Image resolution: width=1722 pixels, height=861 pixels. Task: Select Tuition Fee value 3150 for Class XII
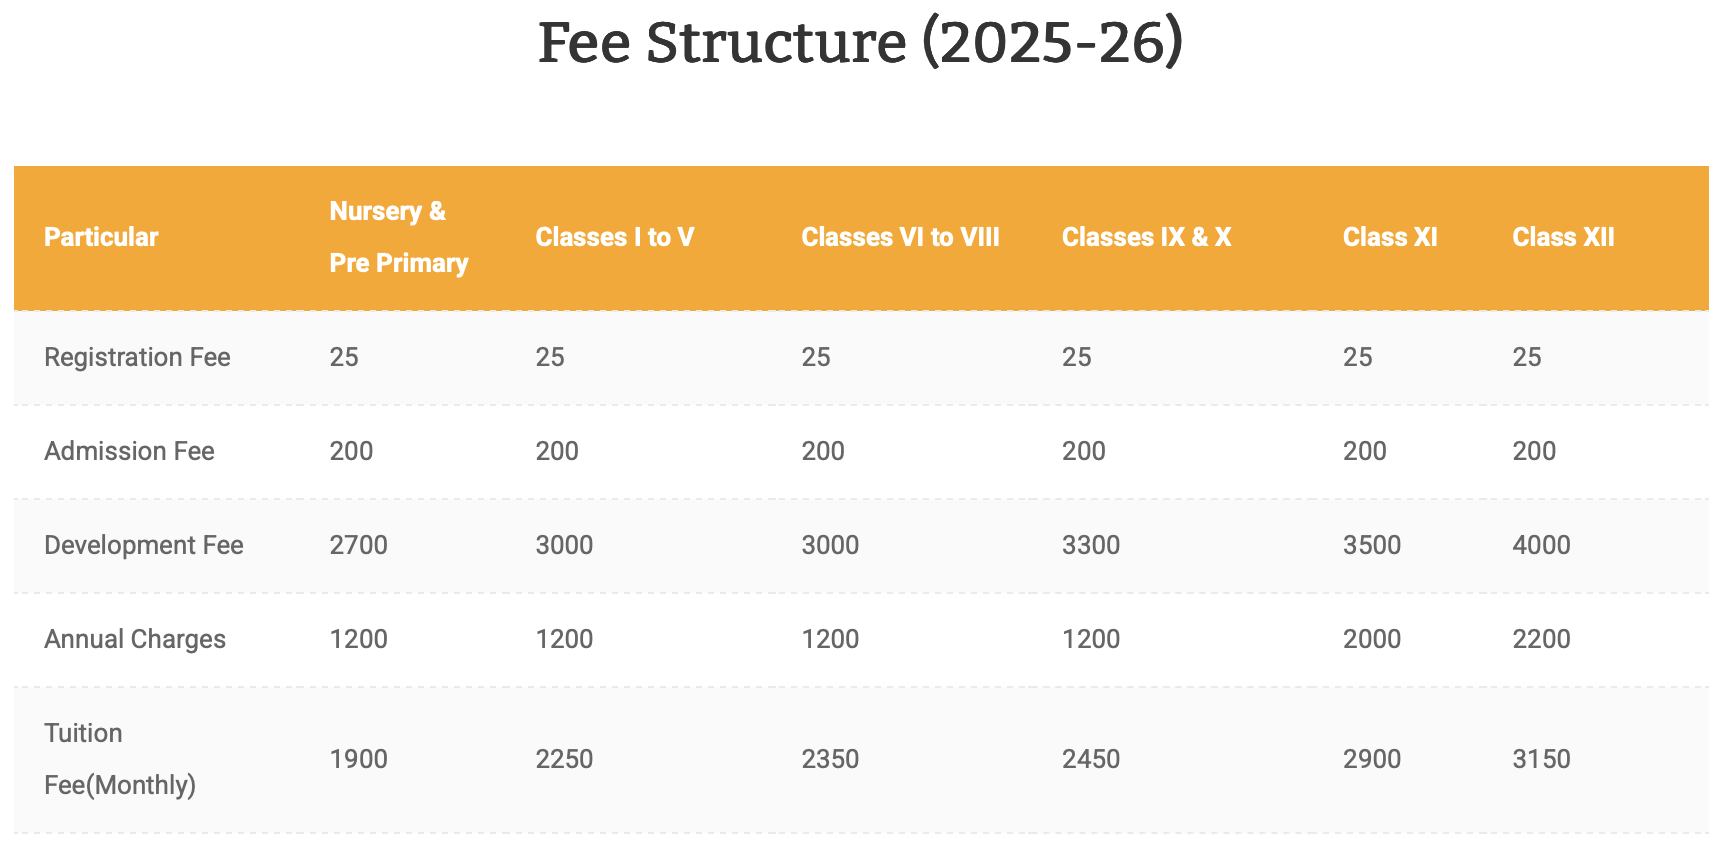tap(1541, 759)
